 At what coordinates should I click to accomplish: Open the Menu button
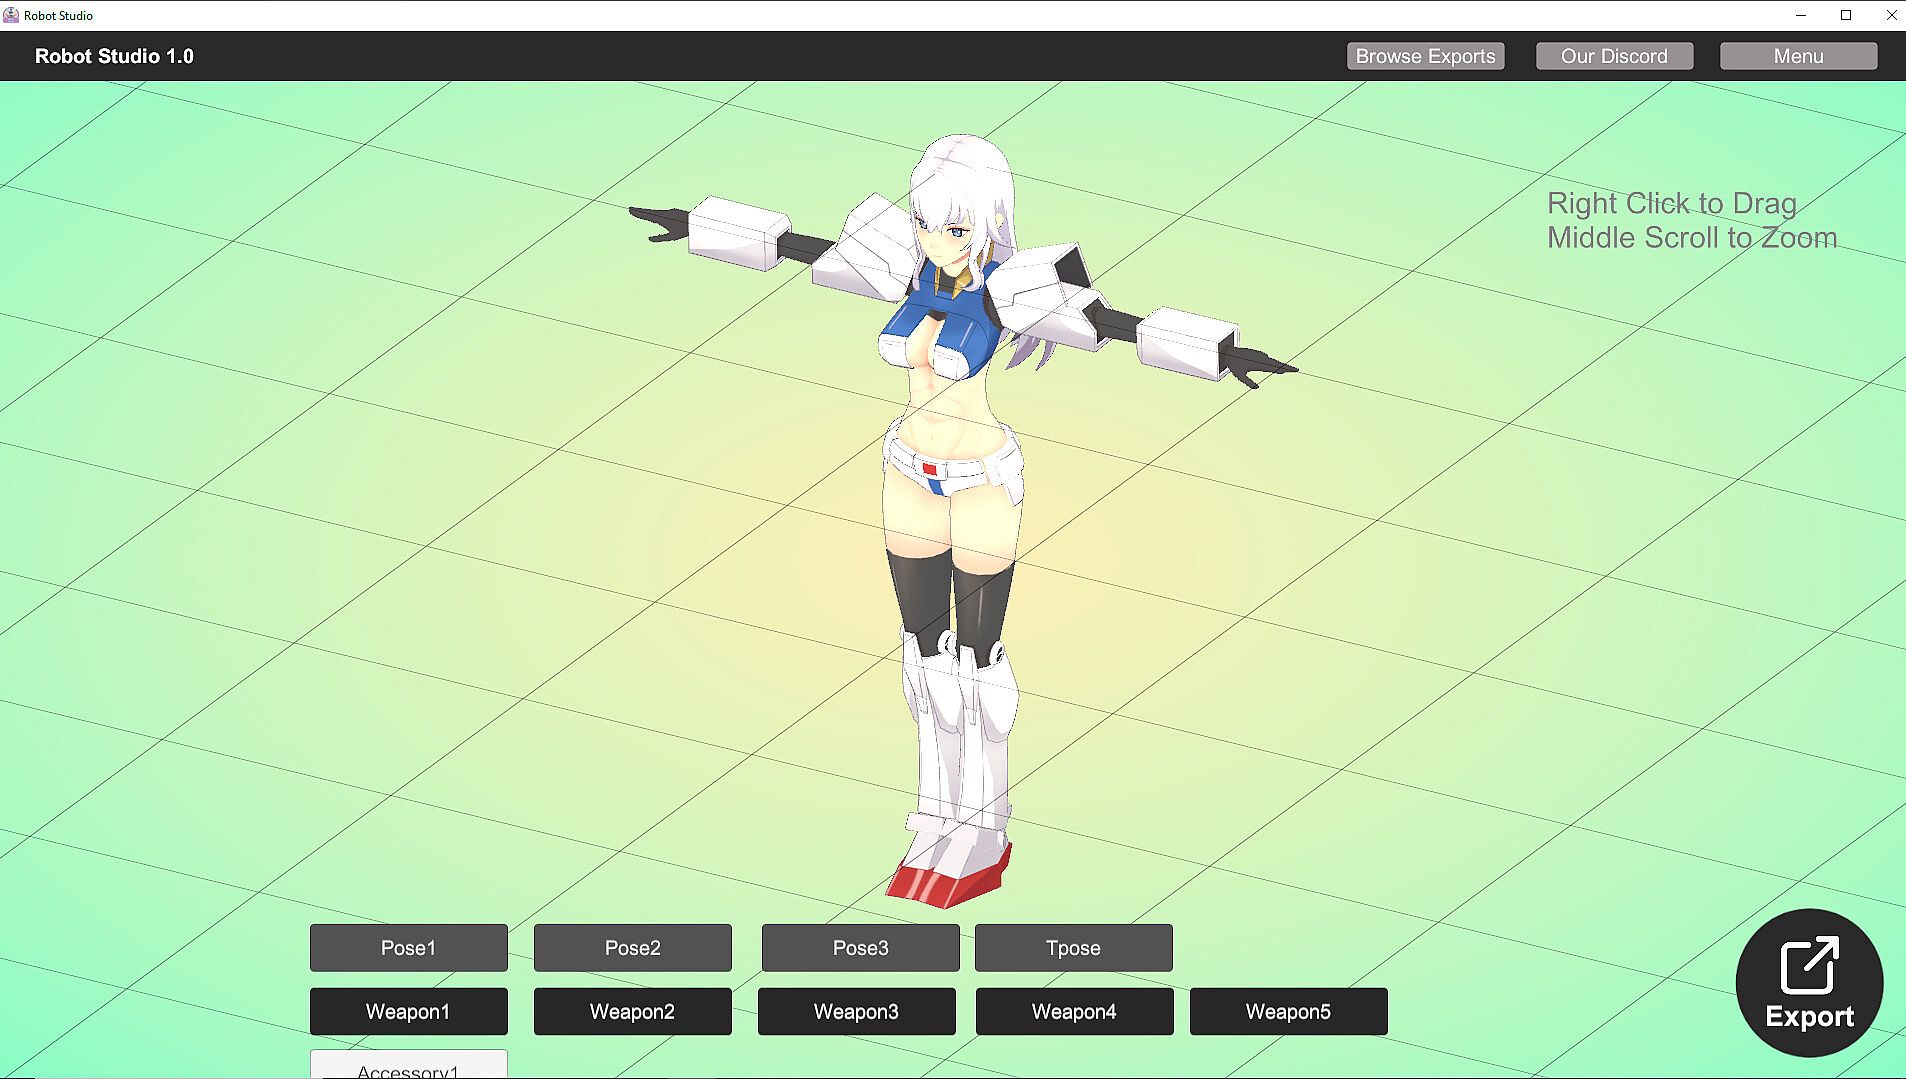click(x=1798, y=56)
